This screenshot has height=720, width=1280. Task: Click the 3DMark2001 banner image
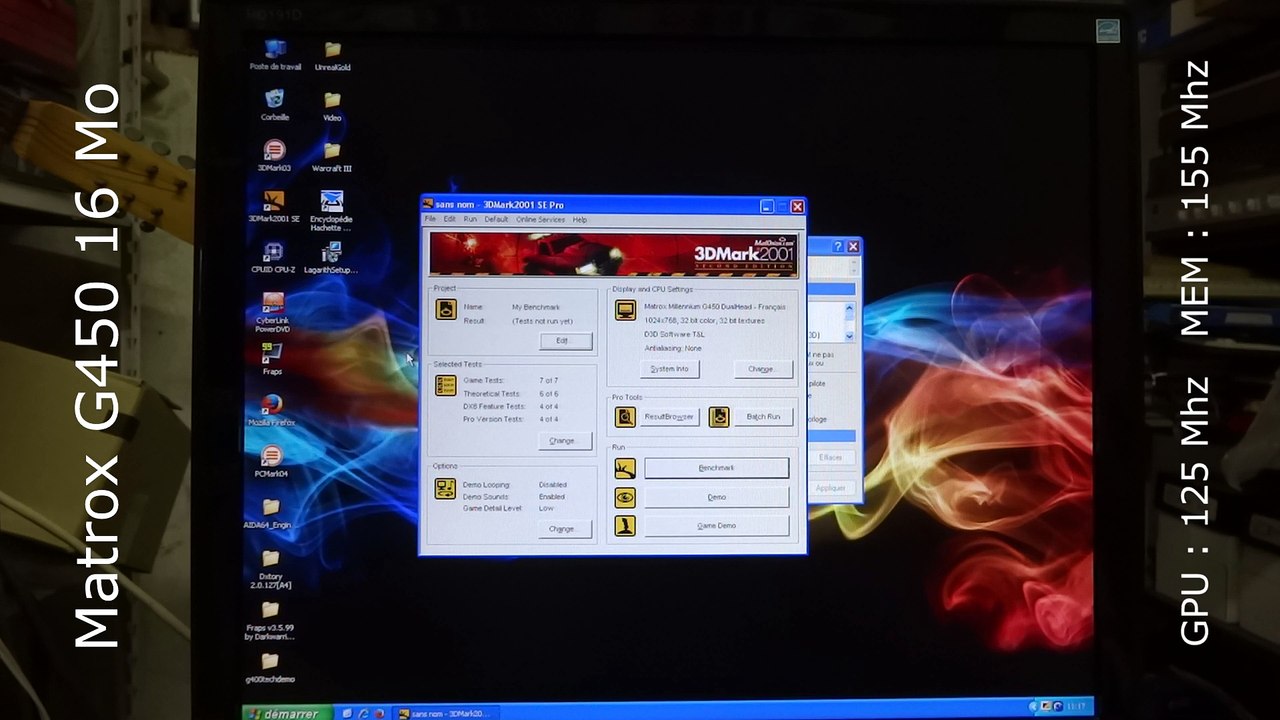614,254
